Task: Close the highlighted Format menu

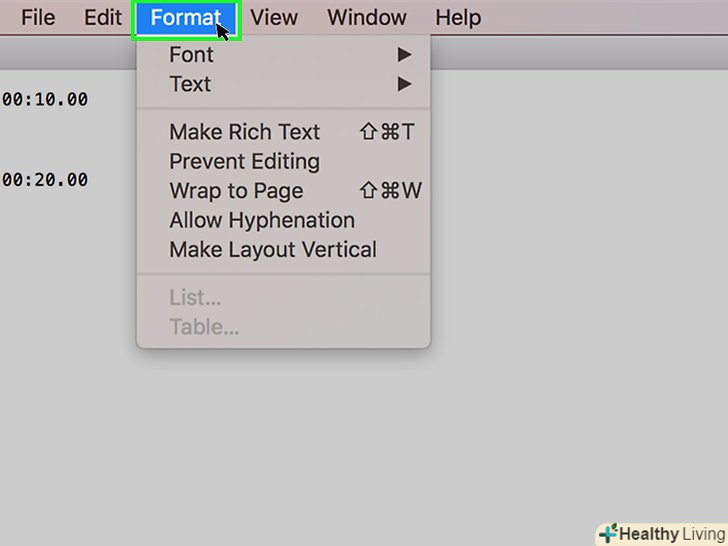Action: pyautogui.click(x=186, y=18)
